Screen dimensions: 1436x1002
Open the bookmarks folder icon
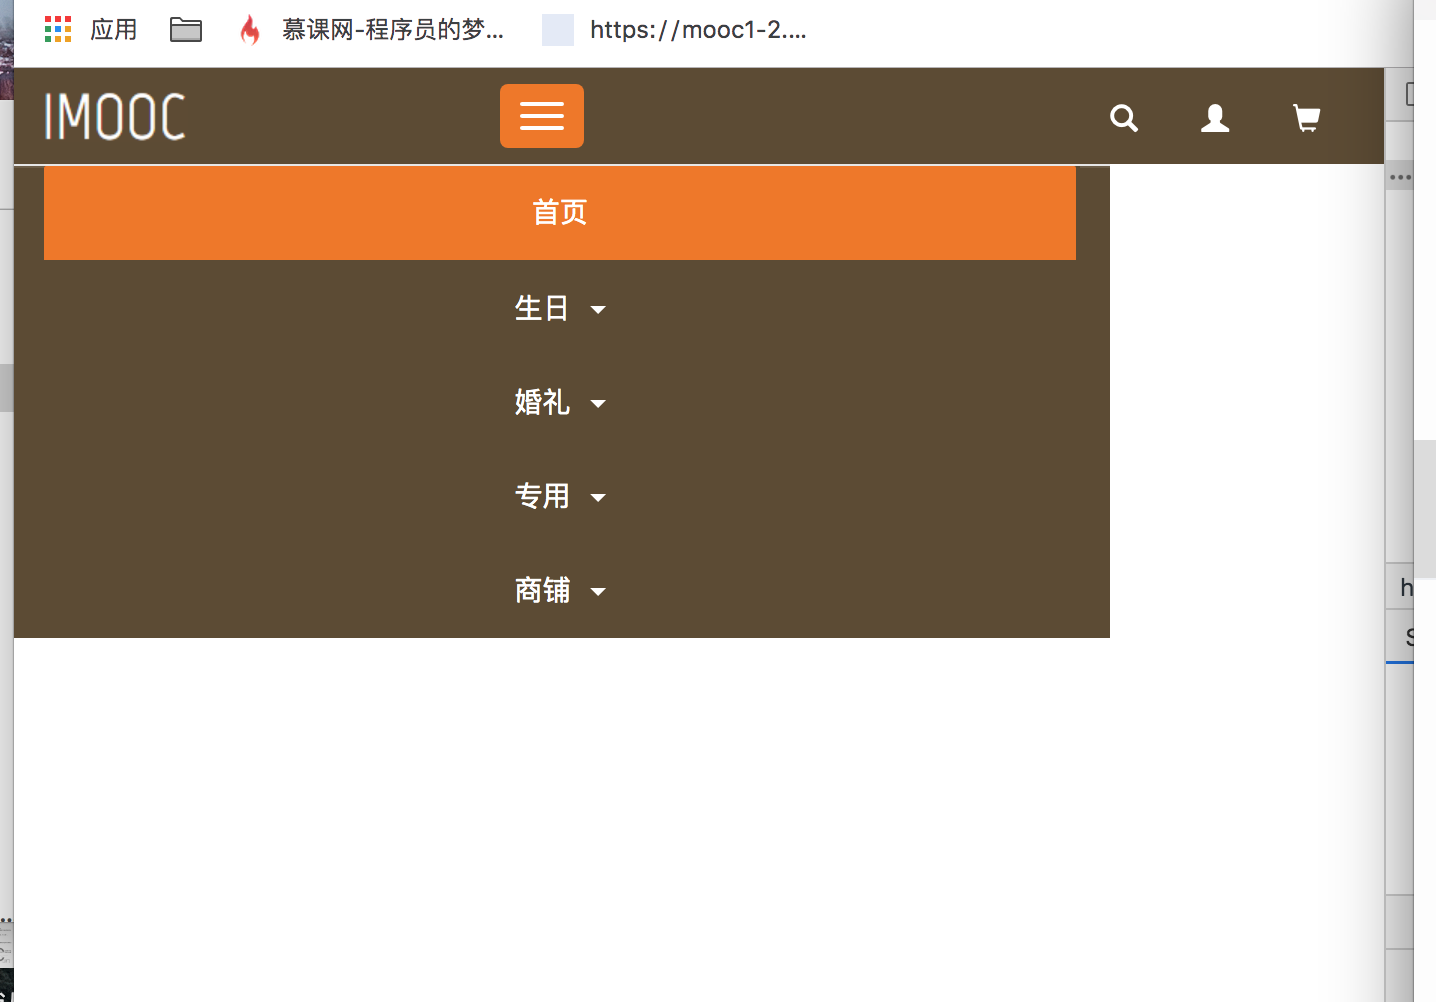coord(185,29)
